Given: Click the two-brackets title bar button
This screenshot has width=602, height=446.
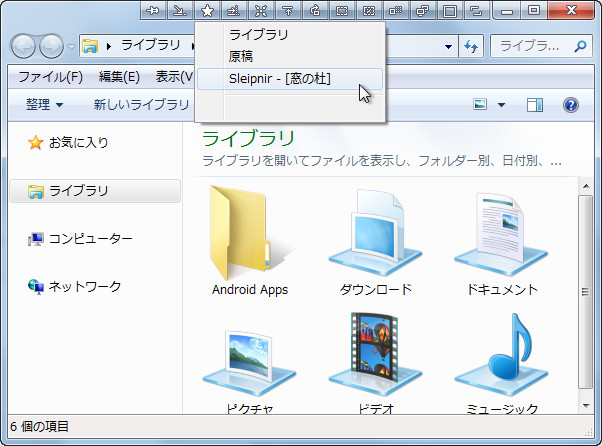Looking at the screenshot, I should point(476,10).
